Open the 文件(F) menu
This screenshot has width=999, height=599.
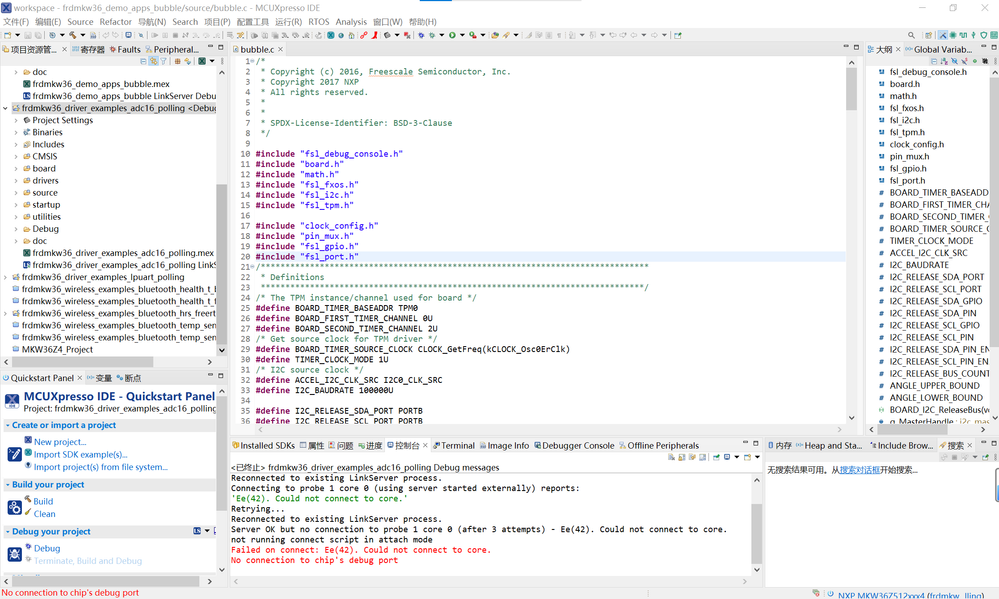pyautogui.click(x=13, y=20)
